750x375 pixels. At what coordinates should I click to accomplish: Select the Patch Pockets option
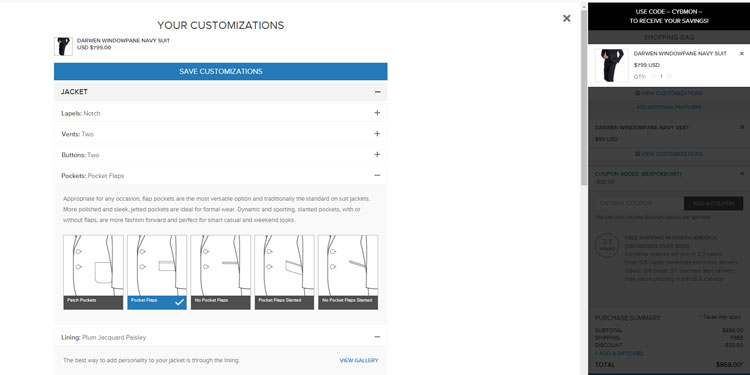93,272
